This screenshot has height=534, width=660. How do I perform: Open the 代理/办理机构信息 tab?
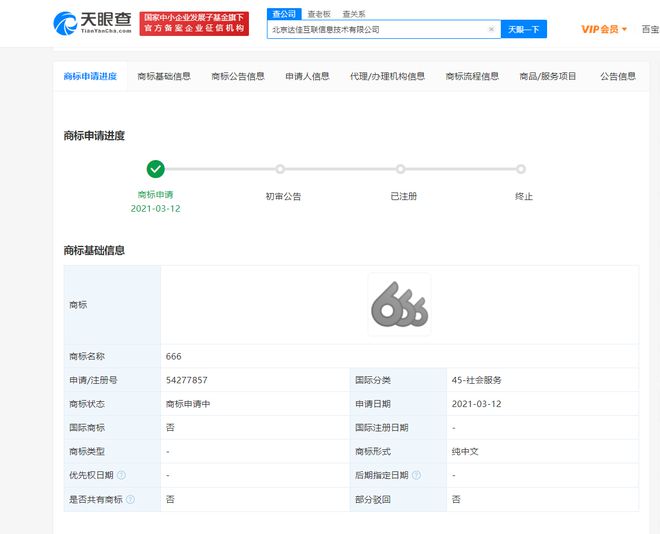tap(387, 76)
